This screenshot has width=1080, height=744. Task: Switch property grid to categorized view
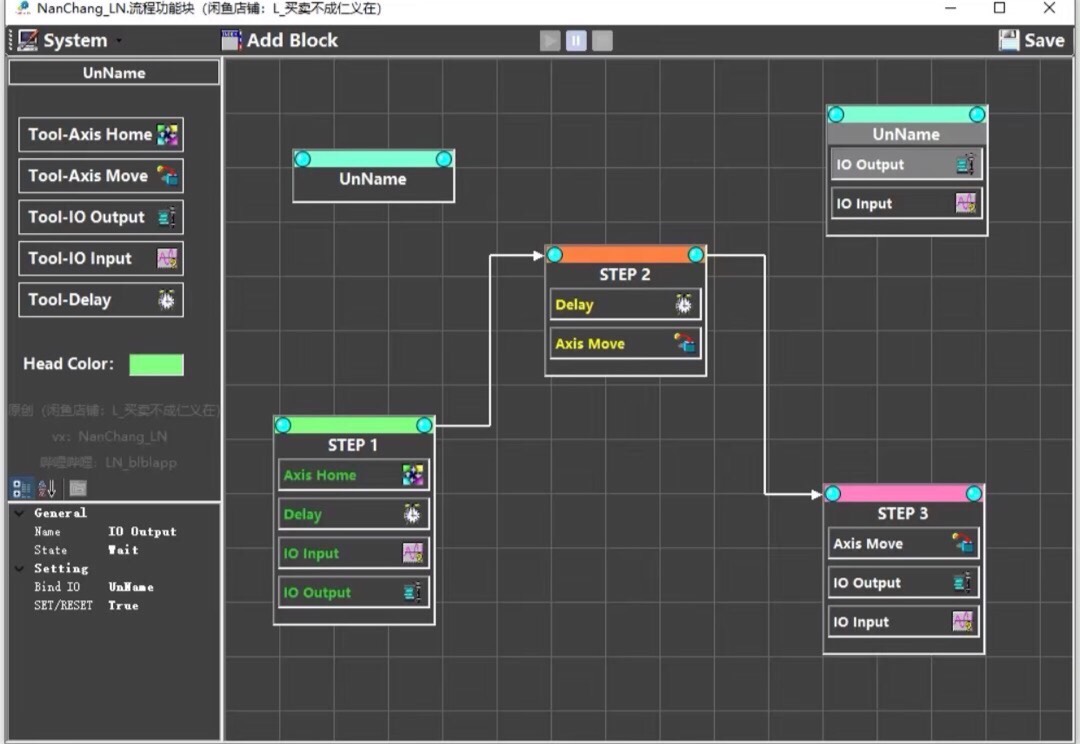click(x=21, y=488)
